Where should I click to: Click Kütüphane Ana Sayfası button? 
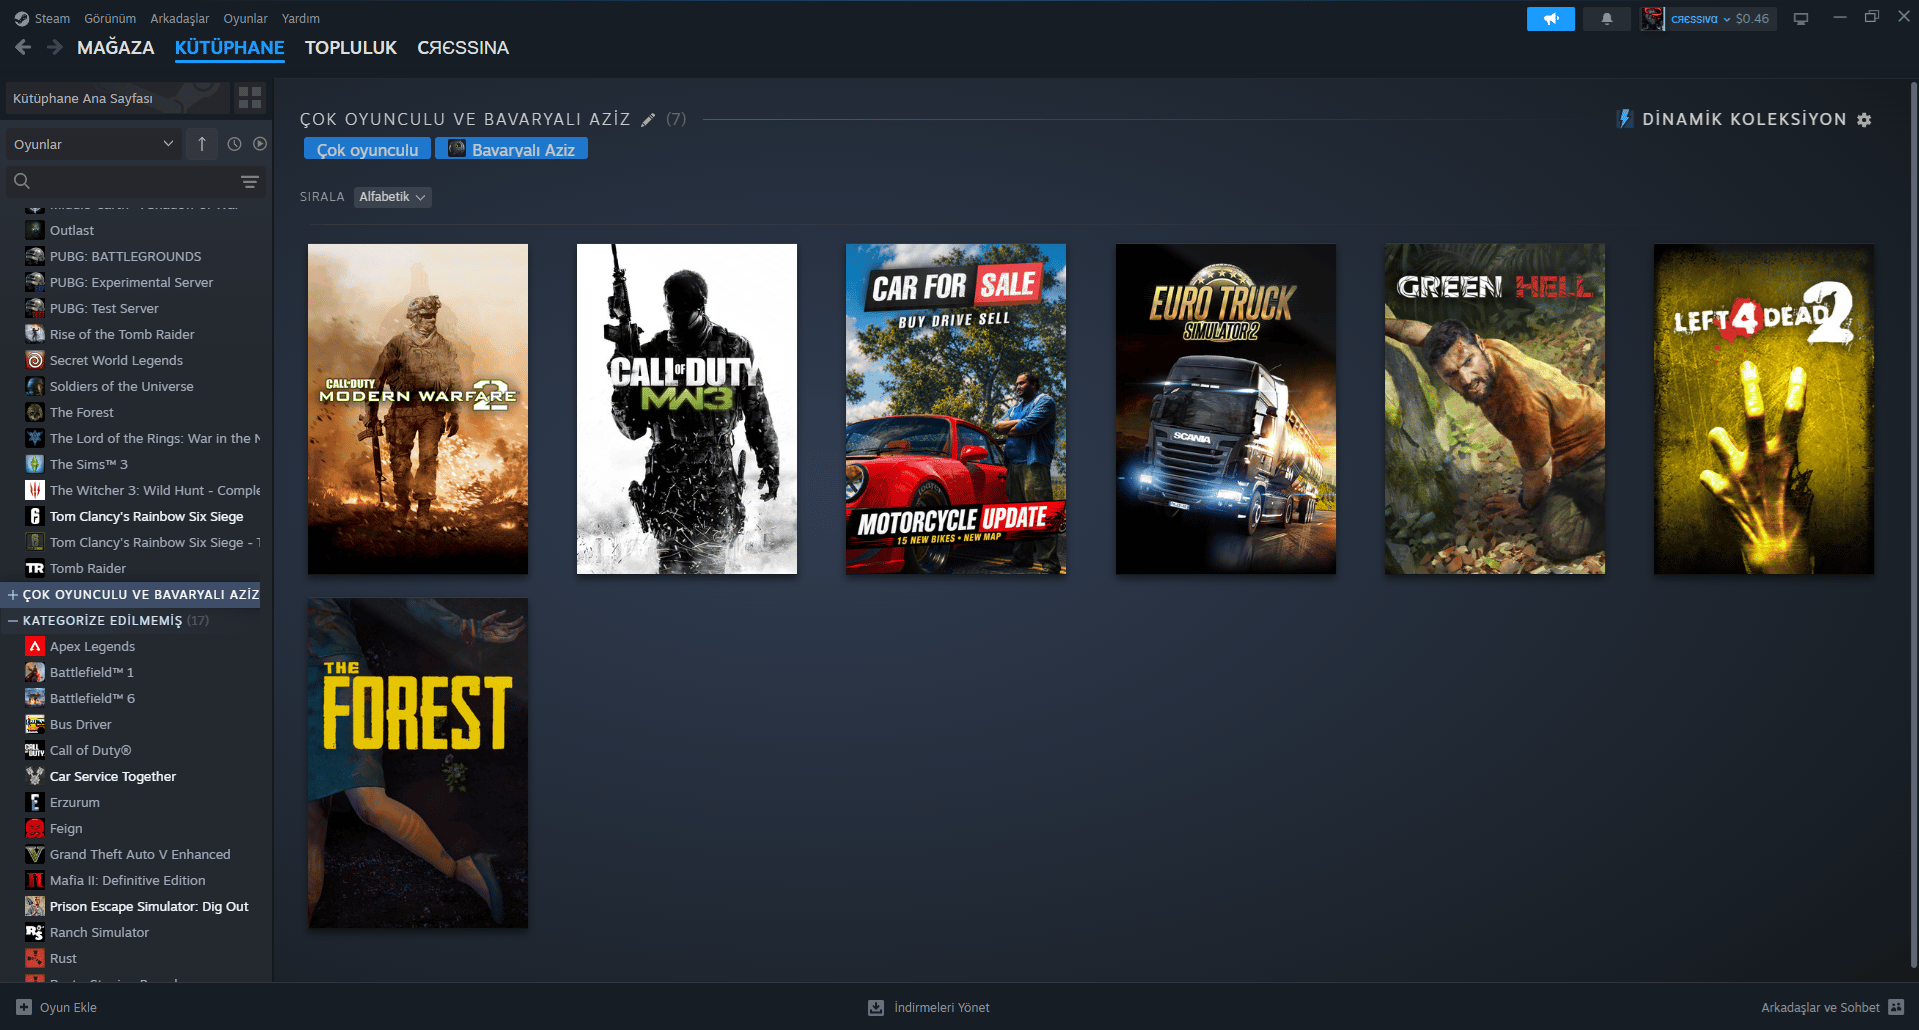click(x=117, y=98)
